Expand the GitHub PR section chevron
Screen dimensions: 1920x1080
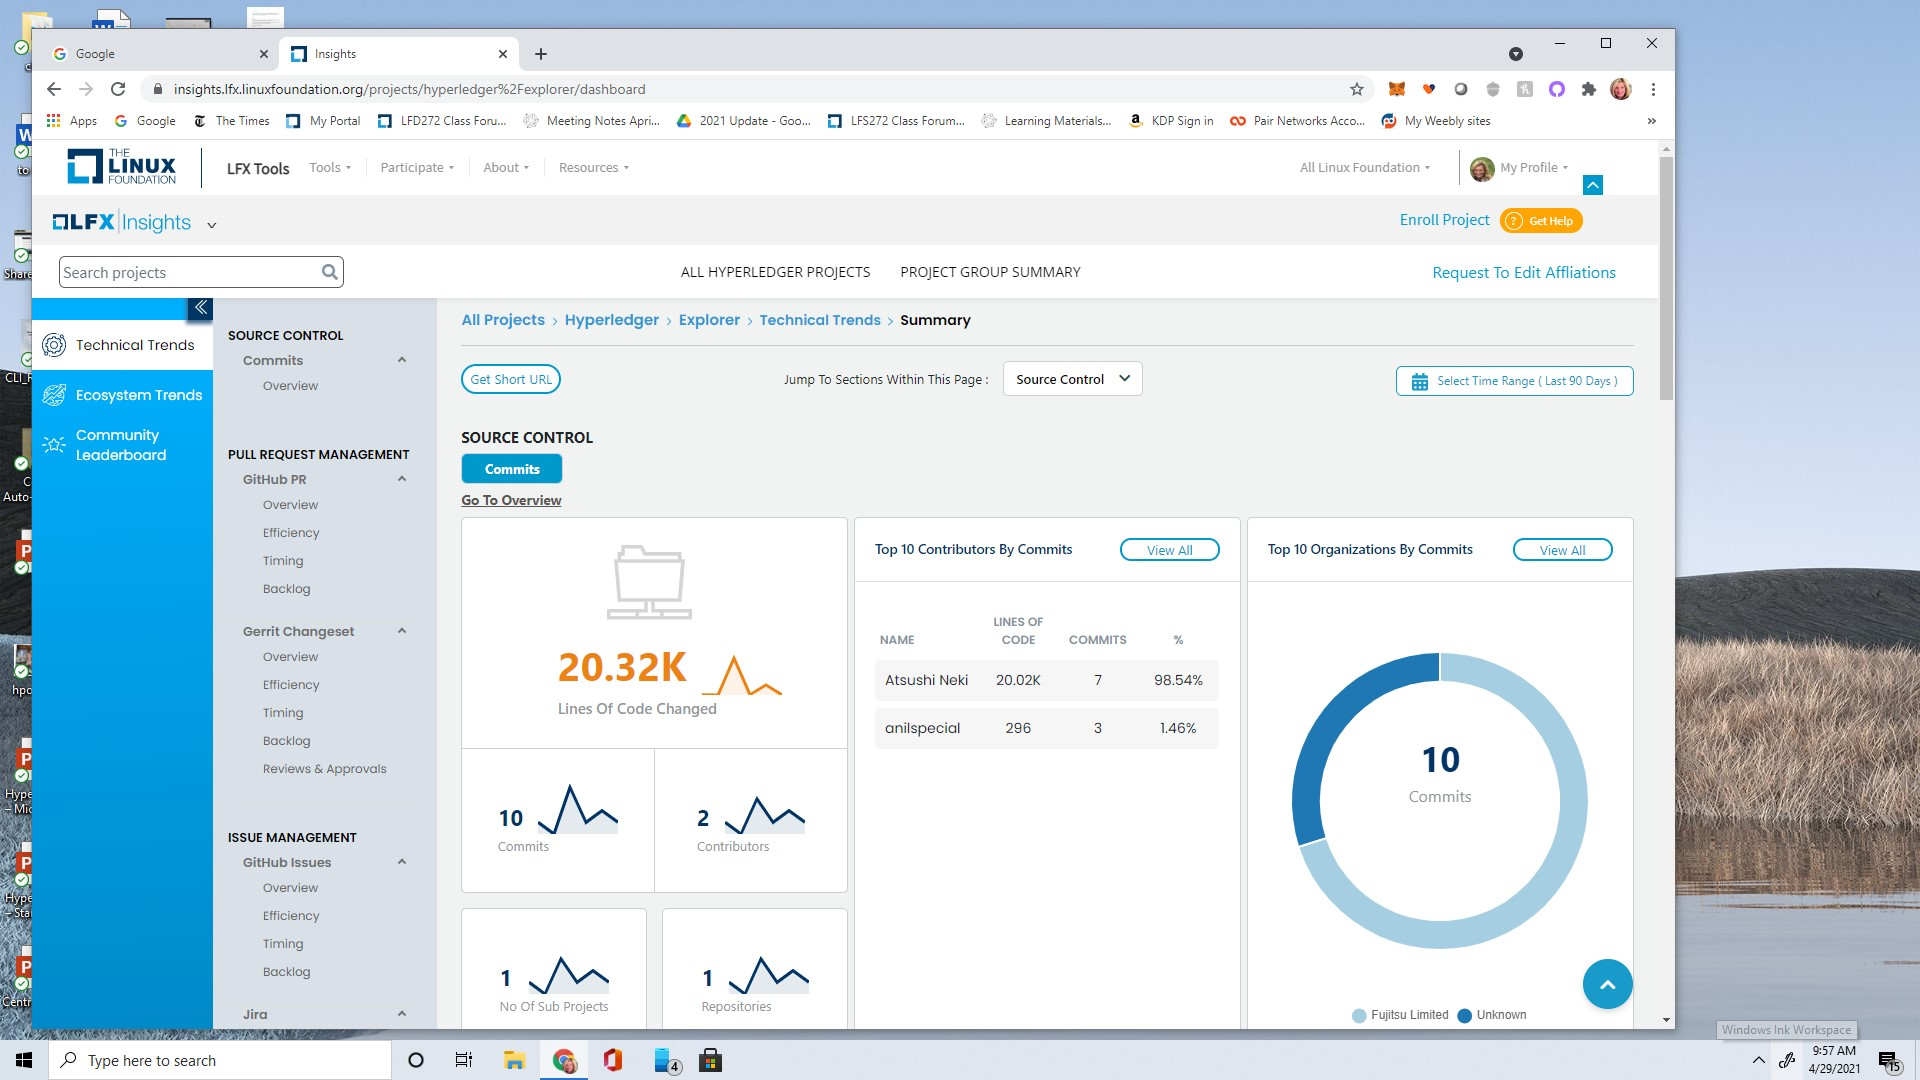tap(401, 477)
